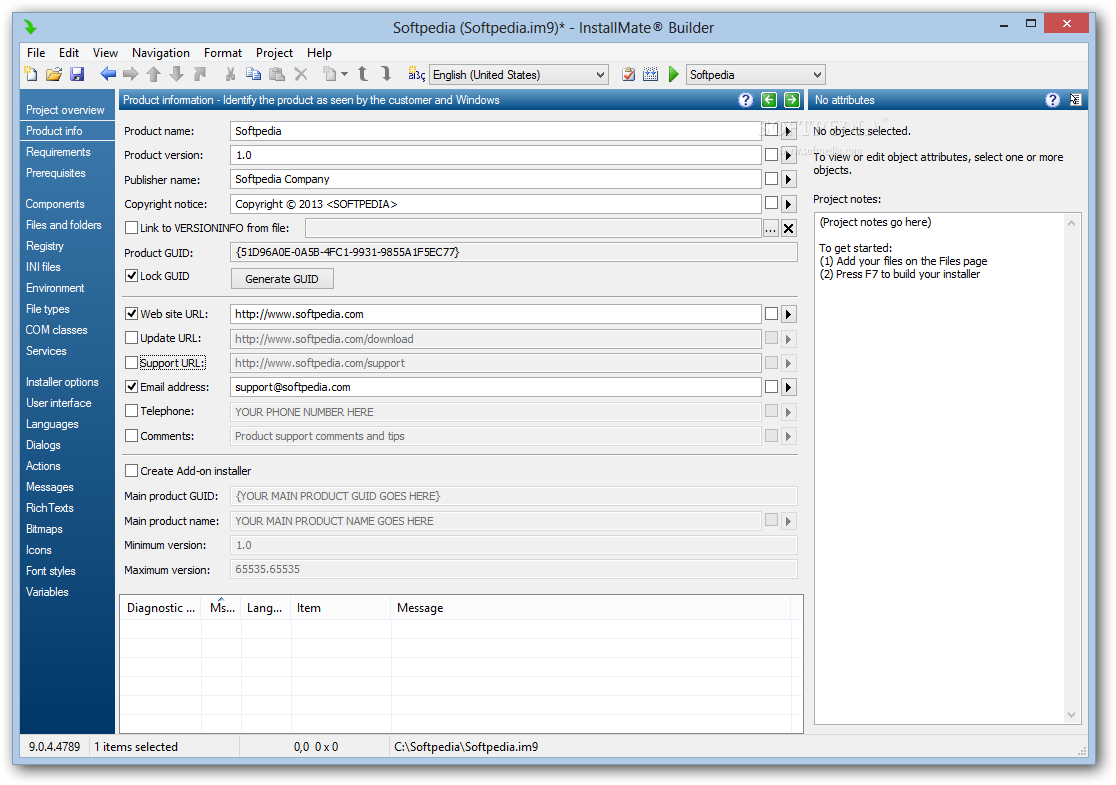Expand arrow button next to Product name

tap(789, 131)
